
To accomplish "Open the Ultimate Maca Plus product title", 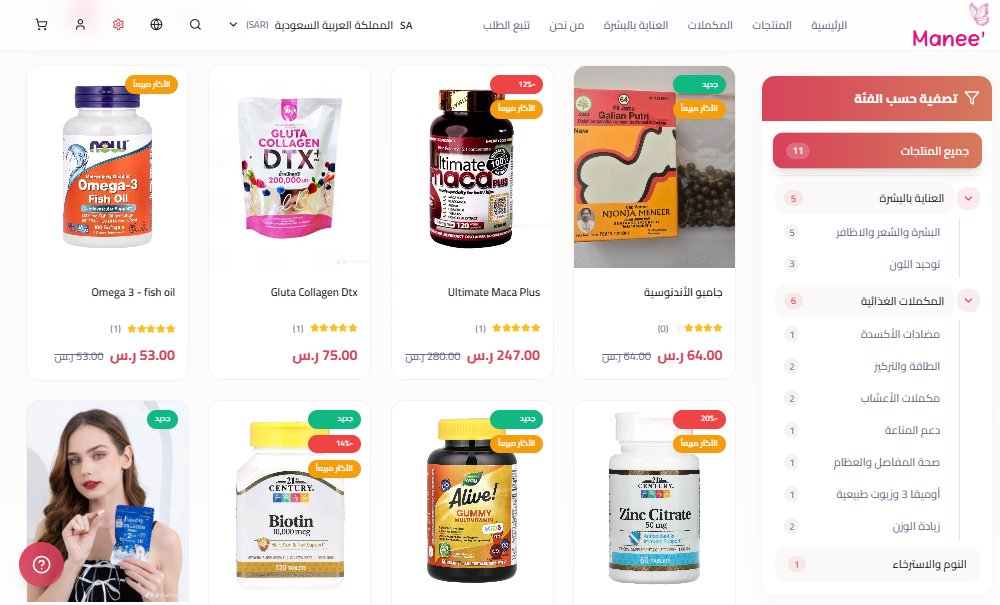I will tap(494, 292).
